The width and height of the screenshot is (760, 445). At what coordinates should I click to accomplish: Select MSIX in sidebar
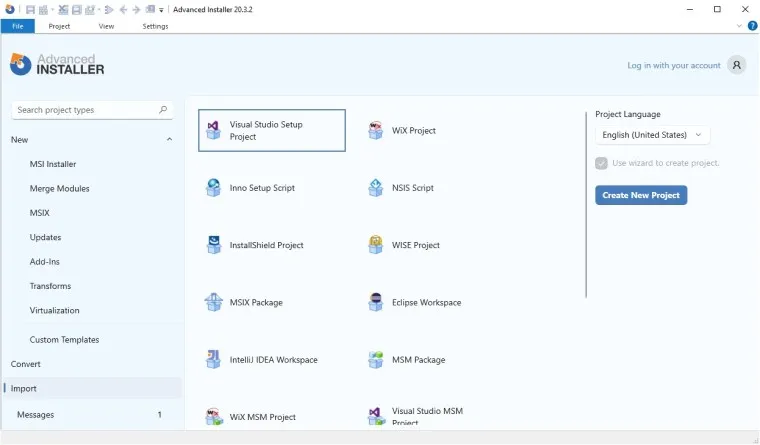[x=39, y=213]
